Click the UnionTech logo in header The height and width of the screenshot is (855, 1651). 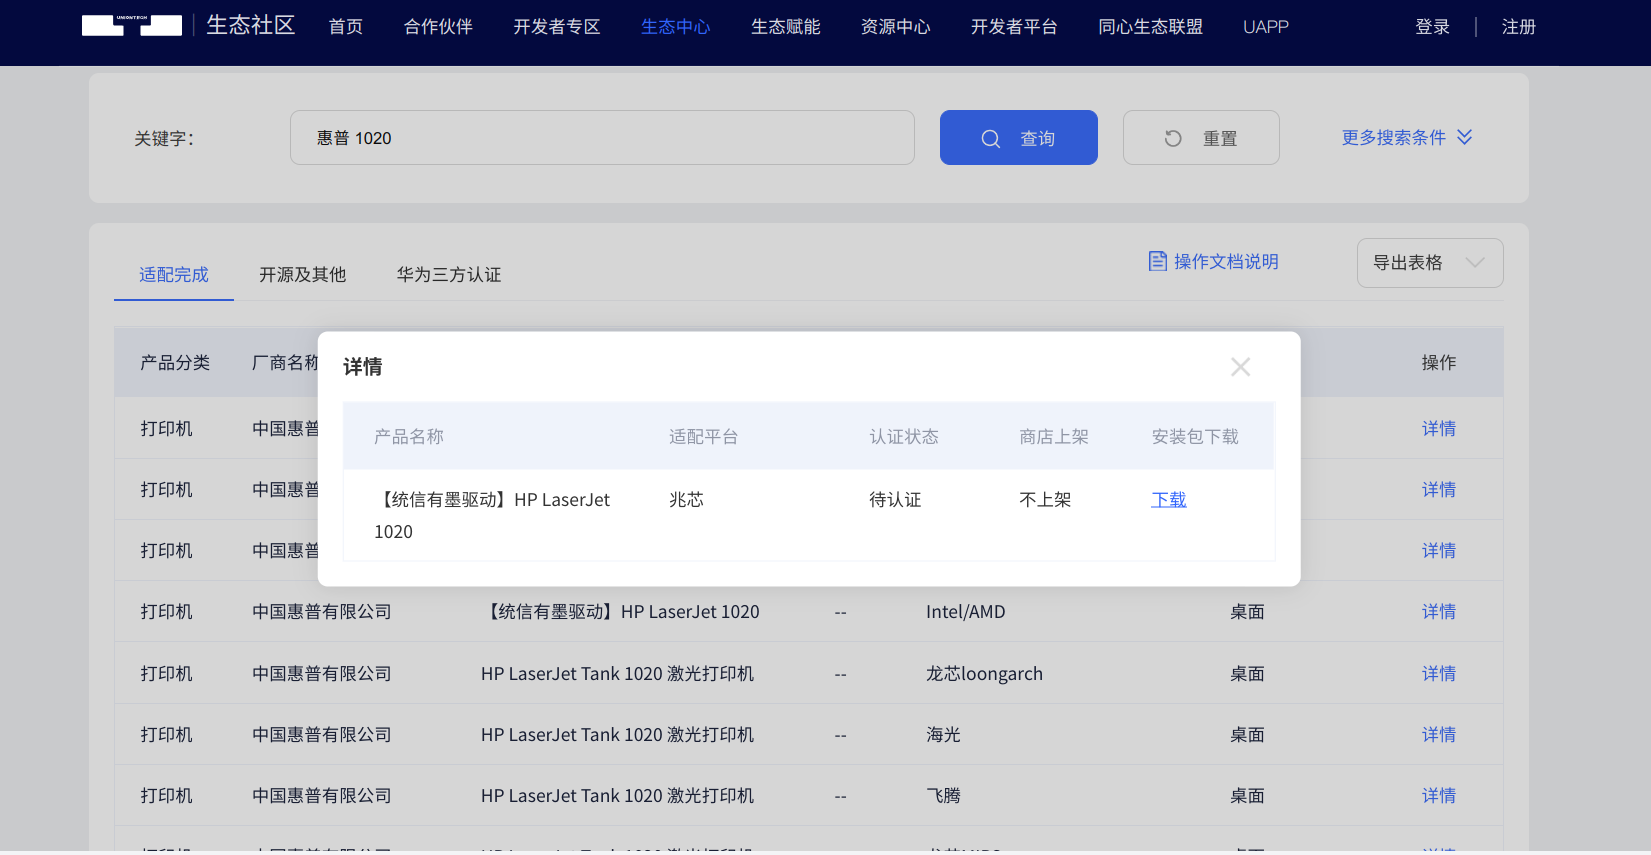(132, 26)
